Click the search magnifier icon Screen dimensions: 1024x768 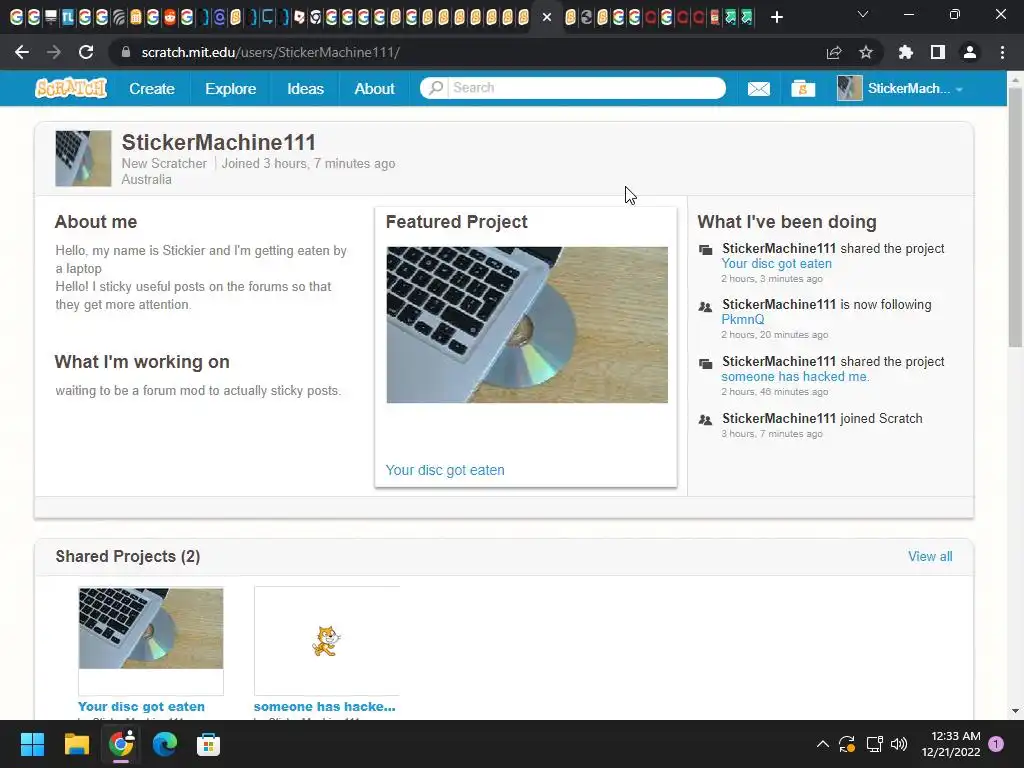pyautogui.click(x=436, y=88)
